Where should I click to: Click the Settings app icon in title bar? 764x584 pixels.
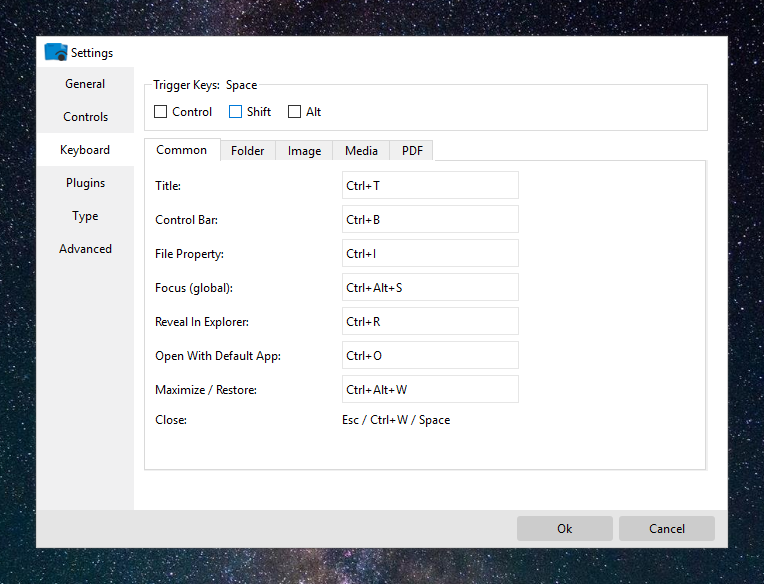[56, 52]
